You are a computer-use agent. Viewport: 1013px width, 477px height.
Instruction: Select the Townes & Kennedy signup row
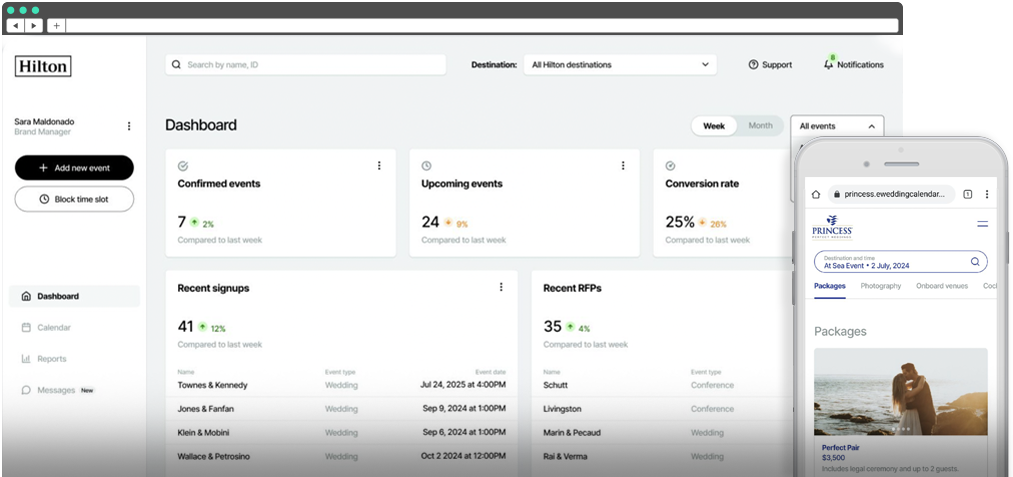coord(342,385)
